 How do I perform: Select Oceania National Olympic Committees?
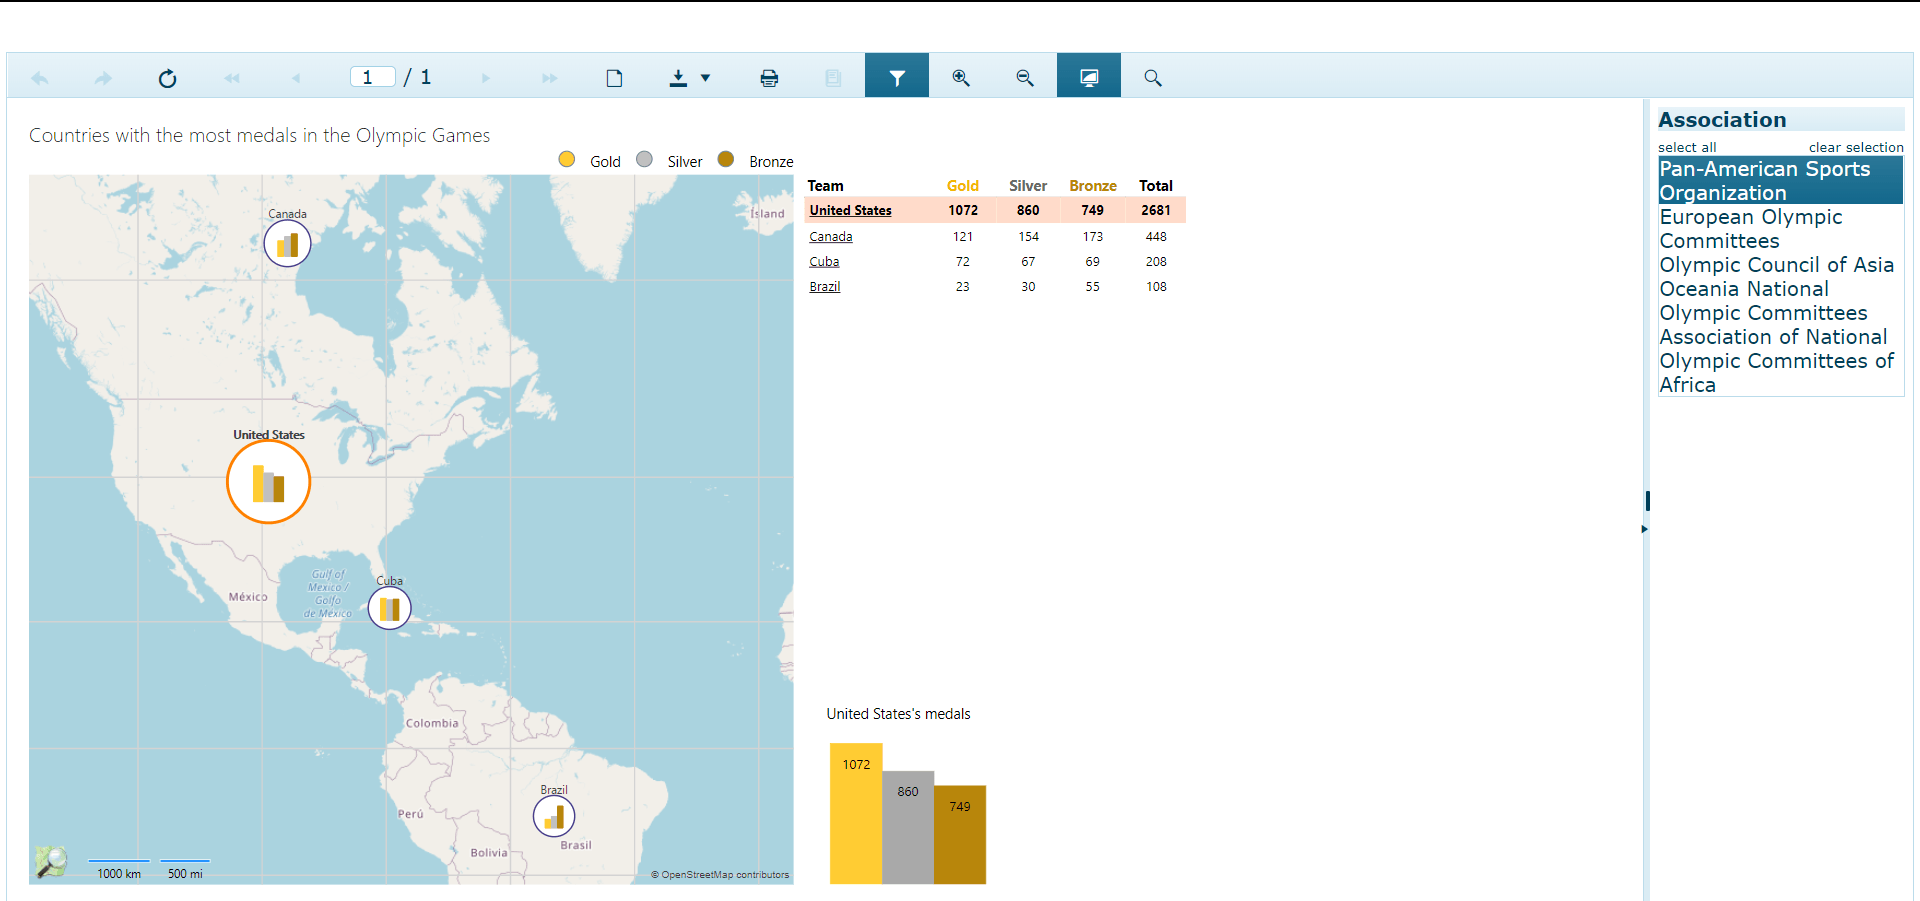click(x=1781, y=301)
